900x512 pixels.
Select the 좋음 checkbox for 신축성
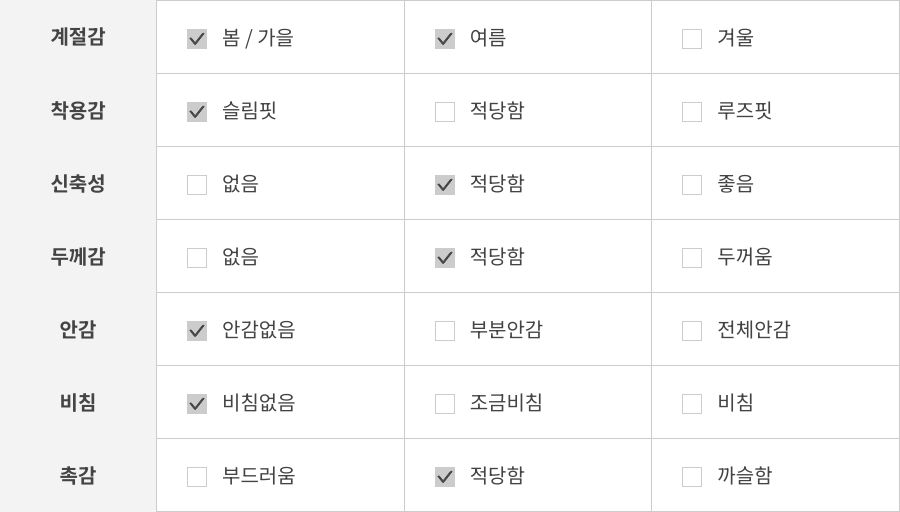click(x=692, y=185)
